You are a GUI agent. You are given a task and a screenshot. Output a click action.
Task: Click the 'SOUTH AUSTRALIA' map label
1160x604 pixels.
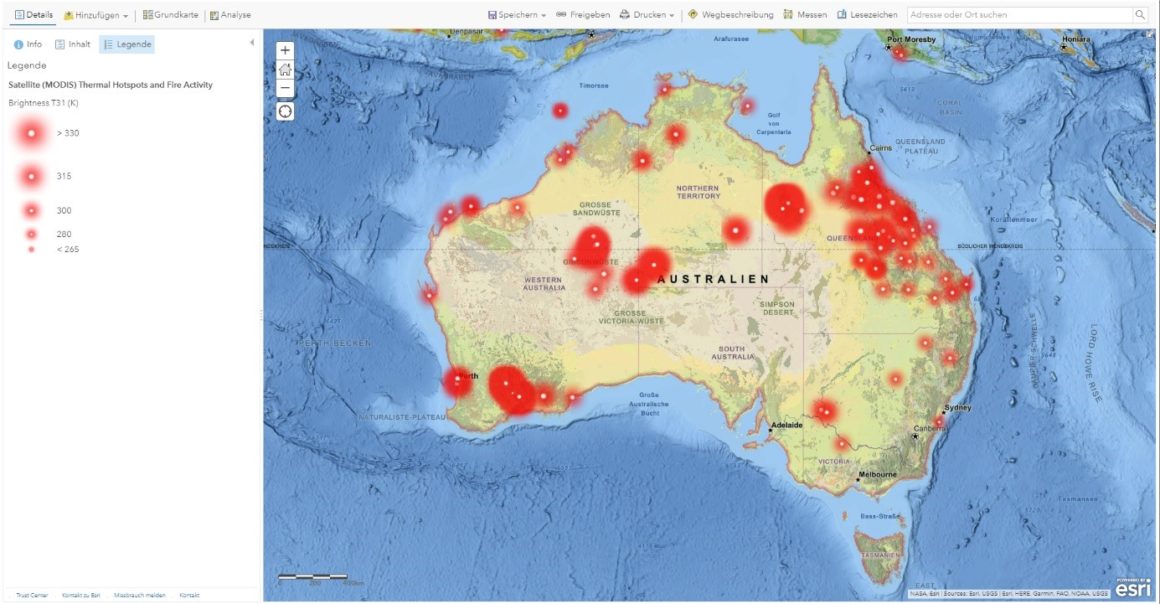(732, 352)
